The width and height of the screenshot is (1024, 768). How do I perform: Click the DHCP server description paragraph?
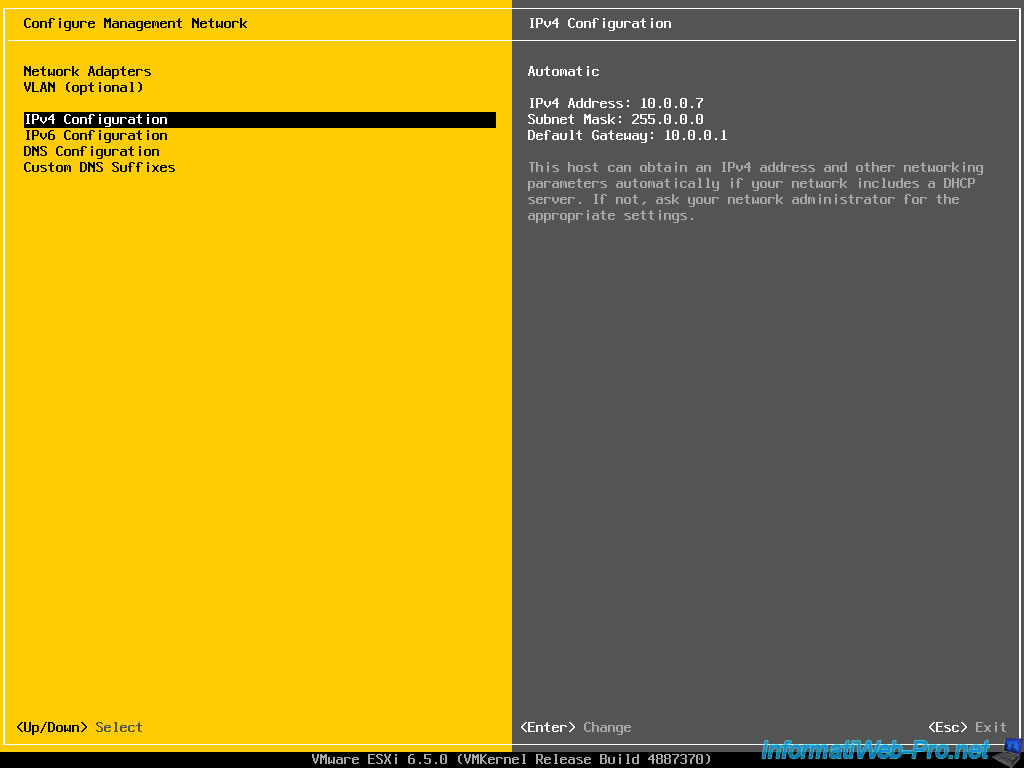point(756,191)
